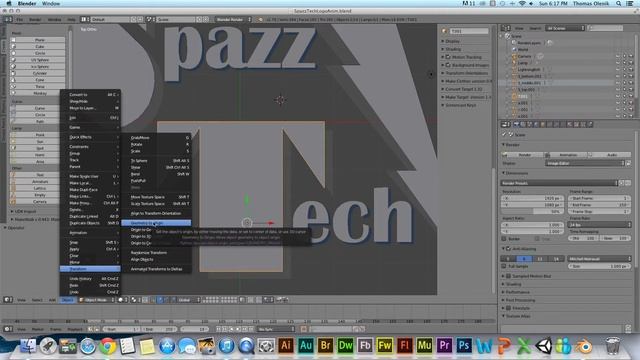The image size is (640, 360).
Task: Toggle the Anti-Aliasing checkbox
Action: (509, 249)
